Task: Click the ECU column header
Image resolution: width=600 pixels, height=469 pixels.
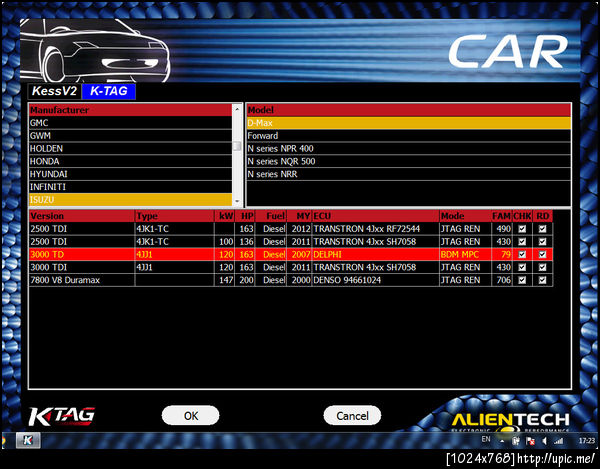Action: coord(376,216)
